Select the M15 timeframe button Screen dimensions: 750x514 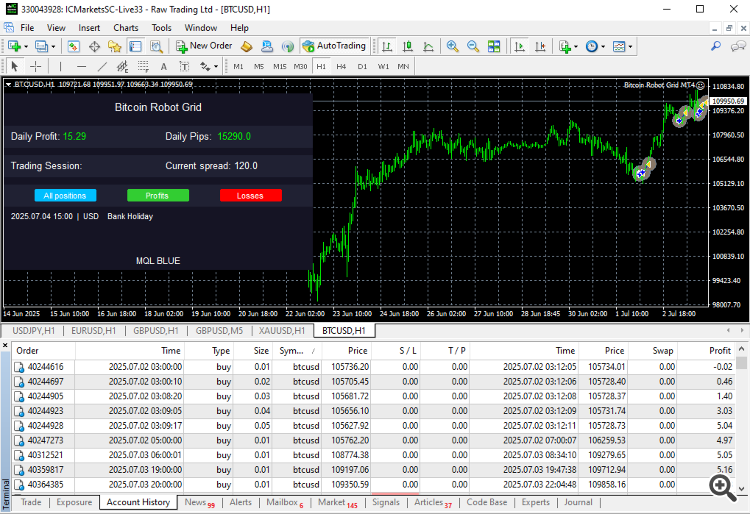click(280, 66)
